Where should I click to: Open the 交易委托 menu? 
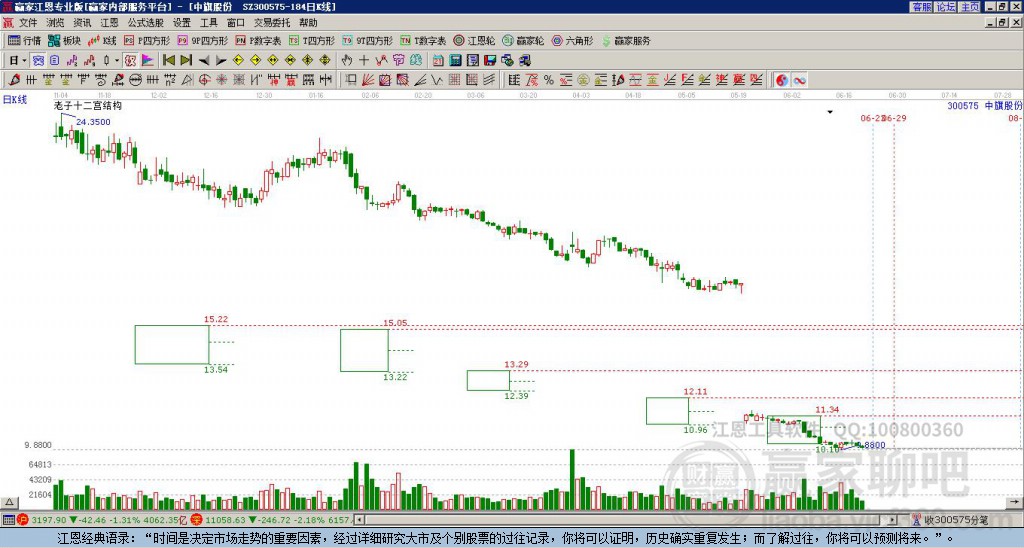click(x=272, y=23)
